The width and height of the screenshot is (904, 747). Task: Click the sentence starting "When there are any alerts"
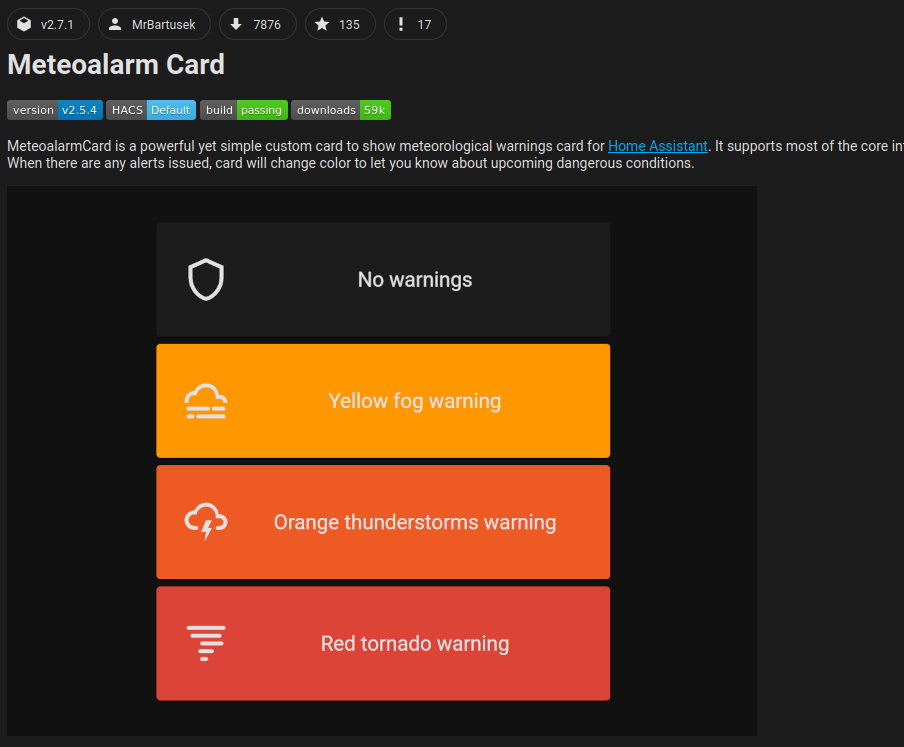click(x=350, y=163)
